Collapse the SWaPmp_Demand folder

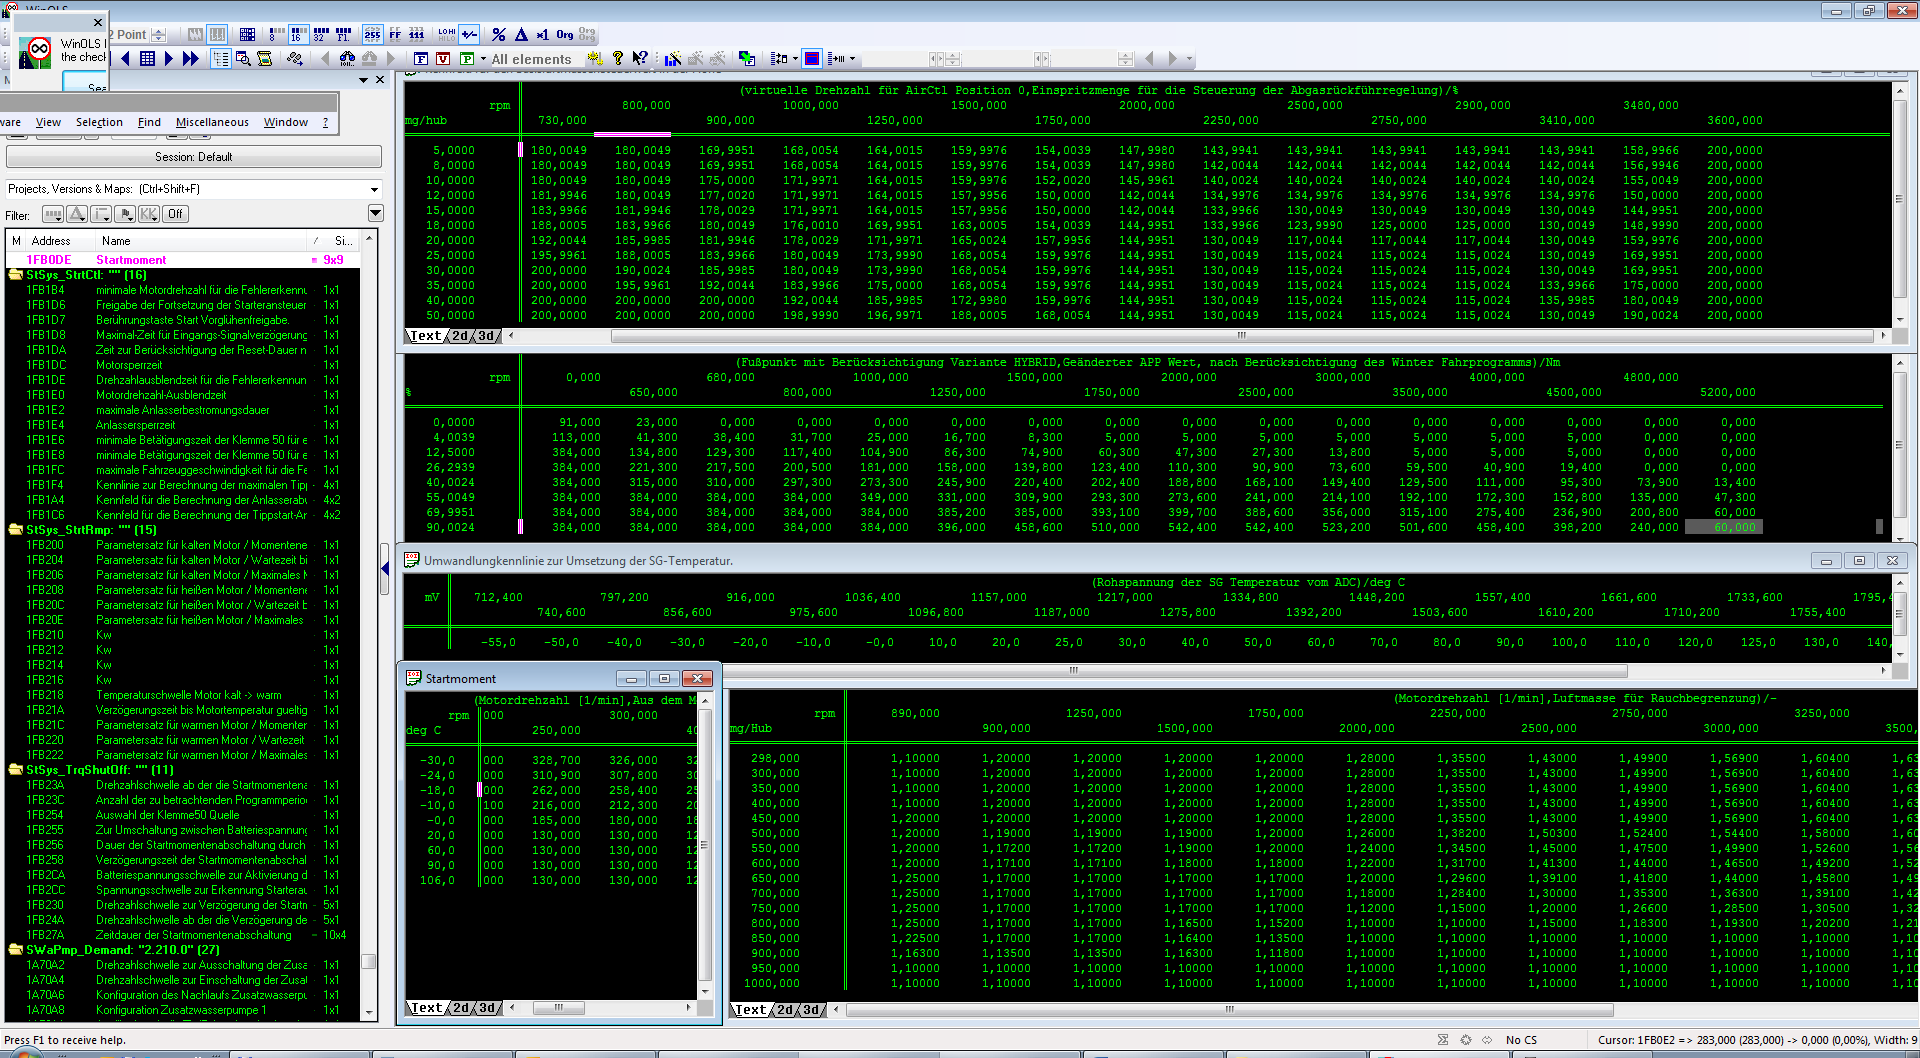tap(15, 950)
